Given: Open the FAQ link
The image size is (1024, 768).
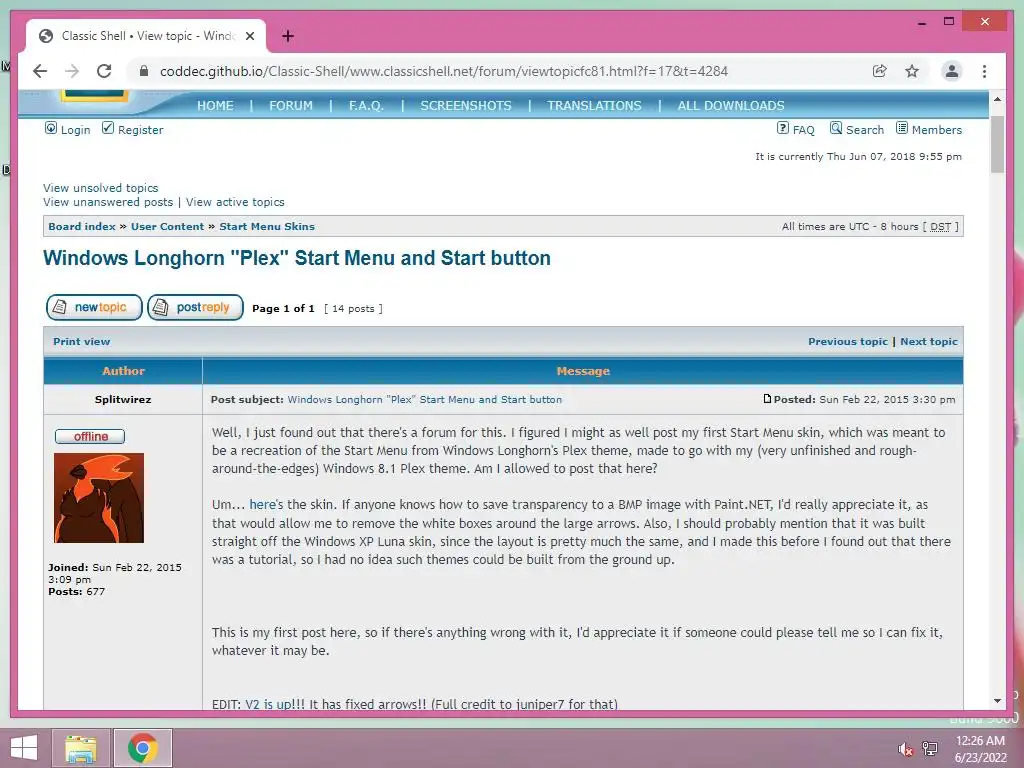Looking at the screenshot, I should click(803, 130).
